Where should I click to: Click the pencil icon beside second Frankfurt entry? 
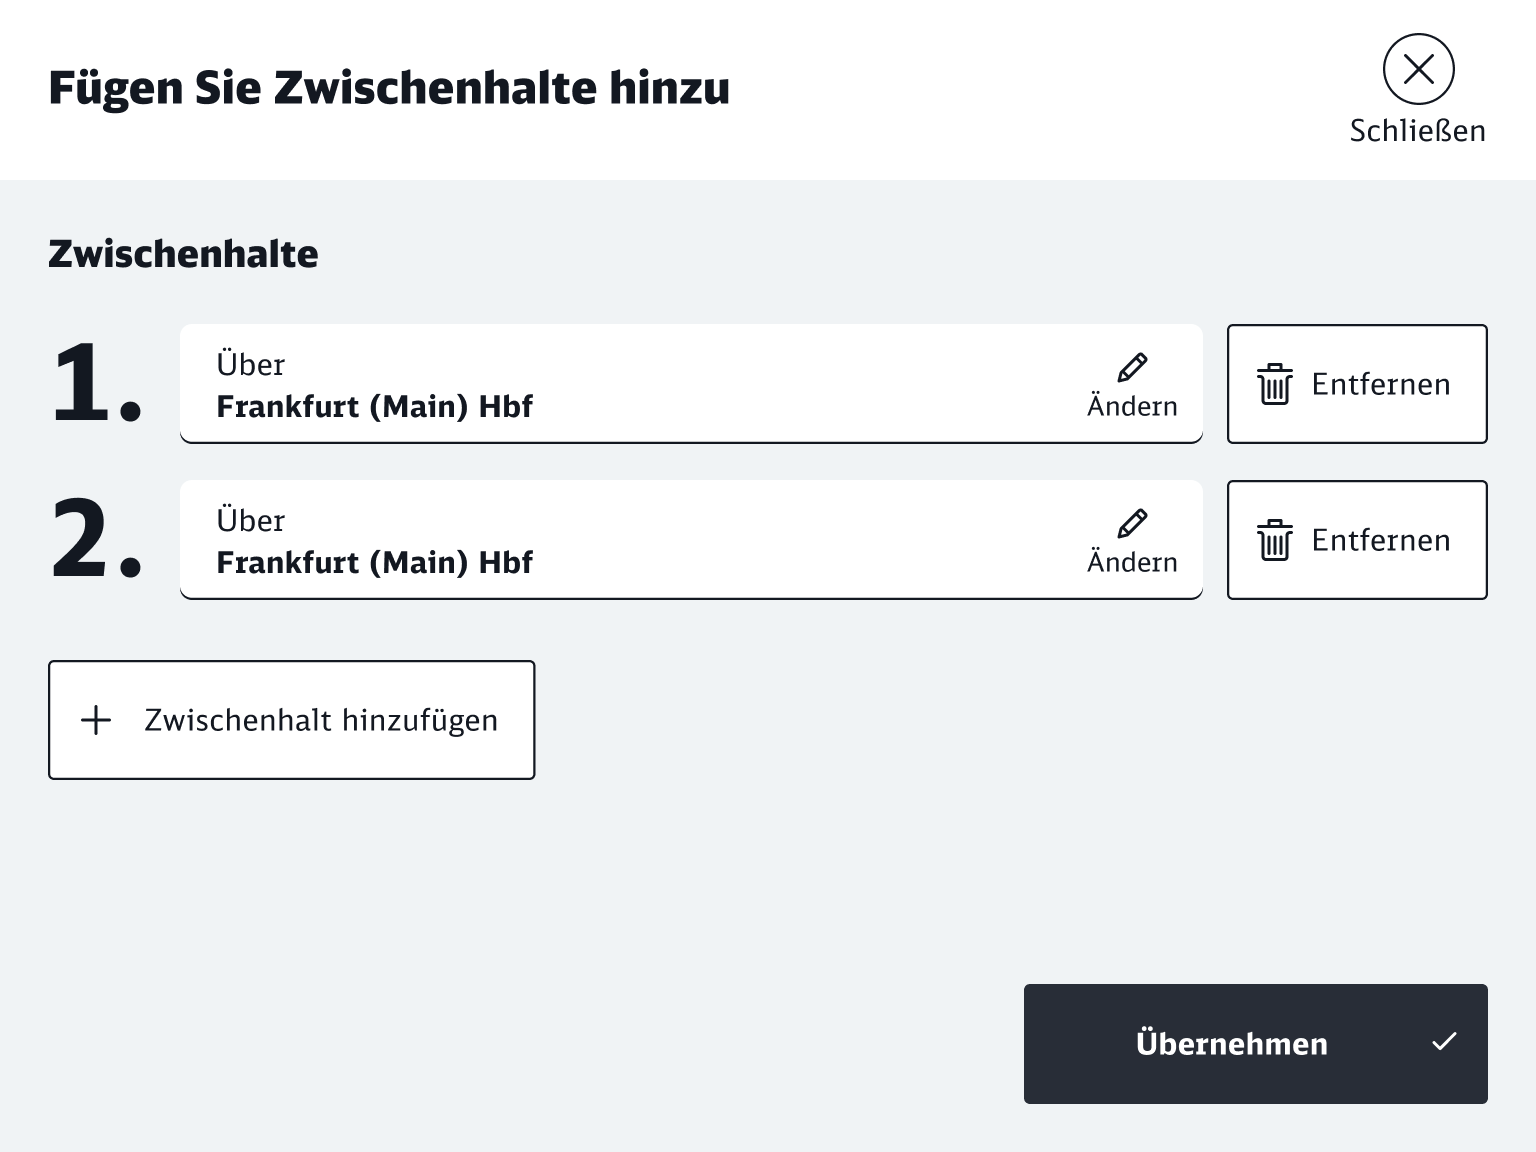click(x=1133, y=522)
